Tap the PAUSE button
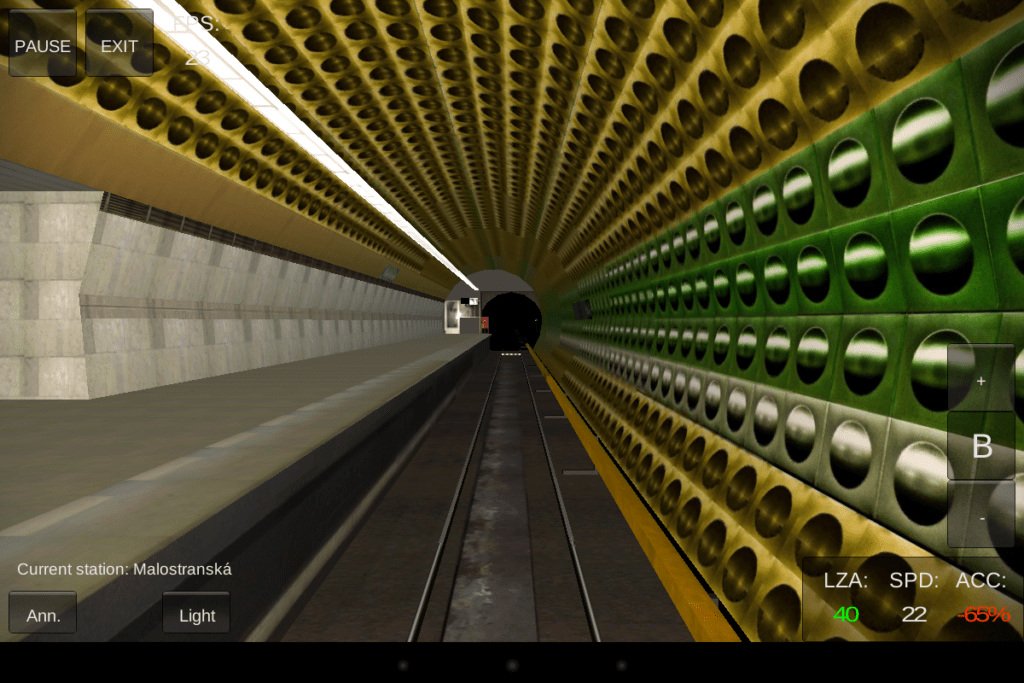This screenshot has height=683, width=1024. point(42,44)
